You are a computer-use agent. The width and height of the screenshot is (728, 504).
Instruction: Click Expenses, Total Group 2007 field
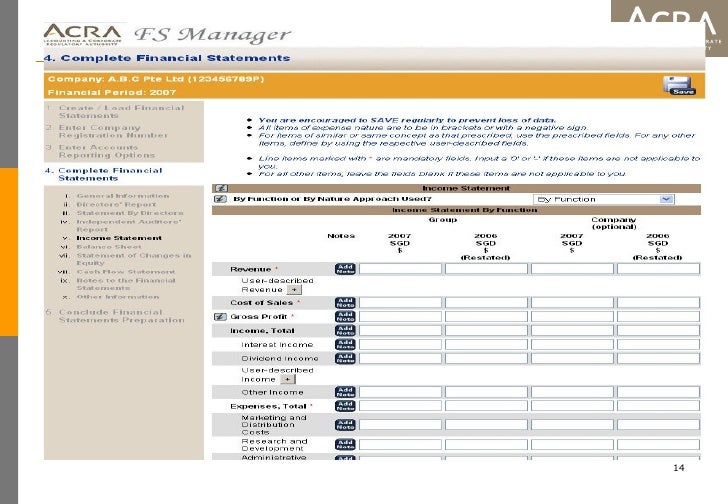400,406
